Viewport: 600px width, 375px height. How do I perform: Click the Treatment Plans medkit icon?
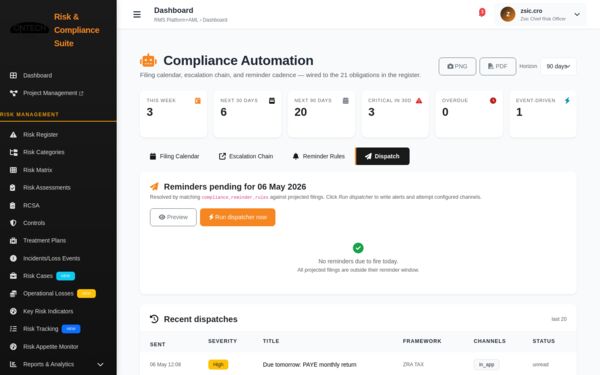coord(13,240)
